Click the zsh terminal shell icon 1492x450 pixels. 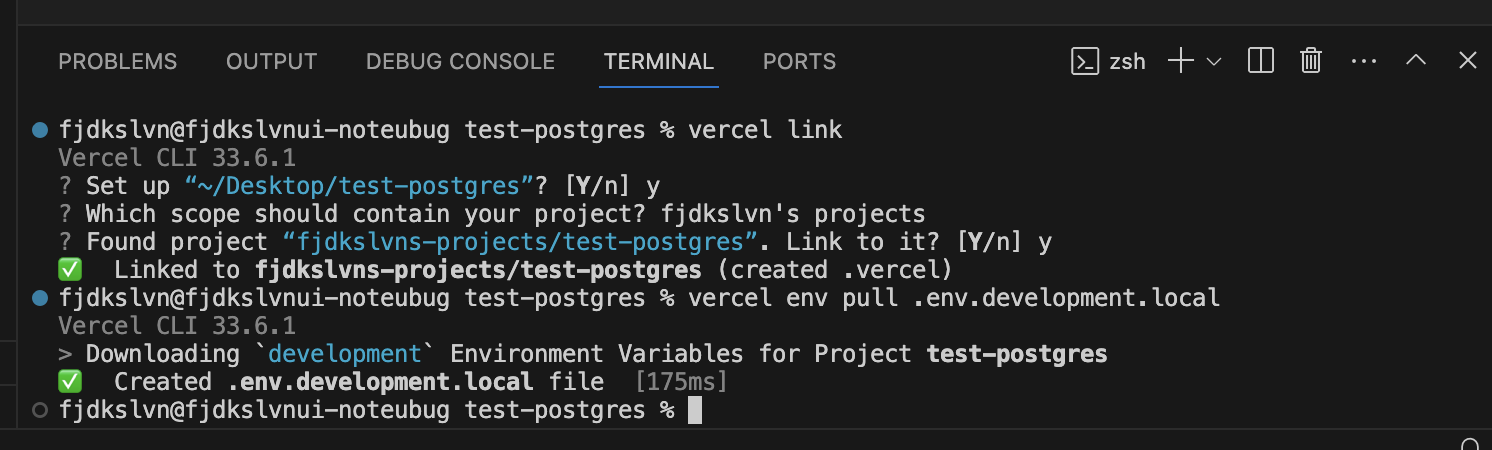pyautogui.click(x=1085, y=61)
